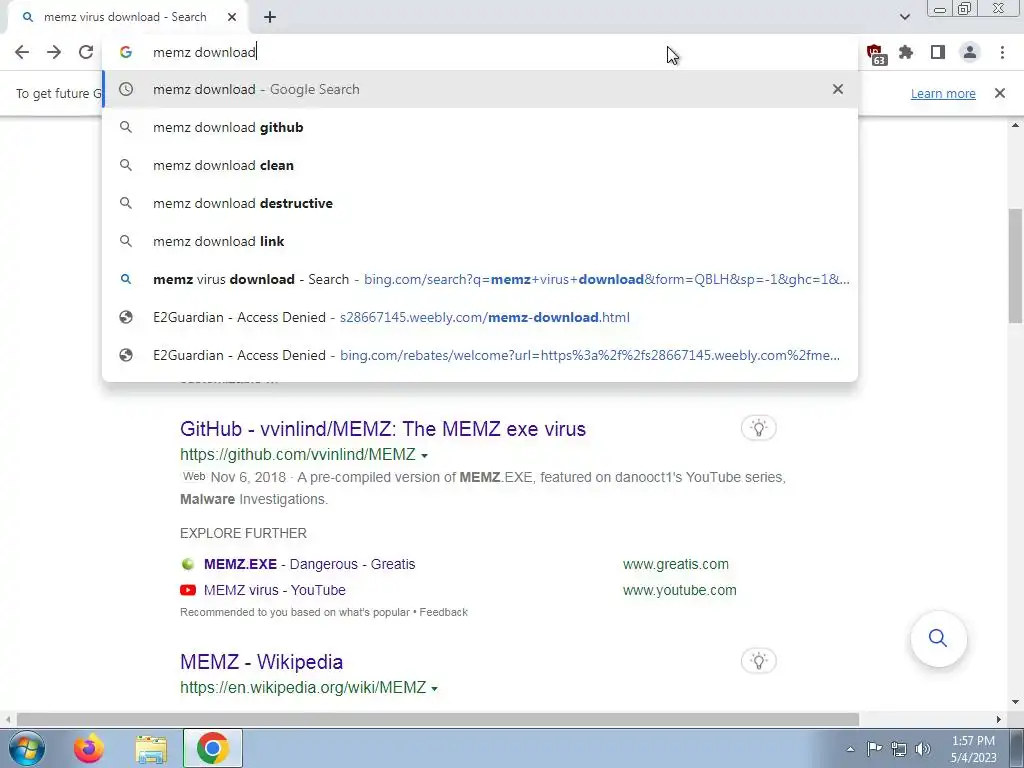The height and width of the screenshot is (768, 1024).
Task: Click the lightbulb icon beside the GitHub result
Action: tap(758, 428)
